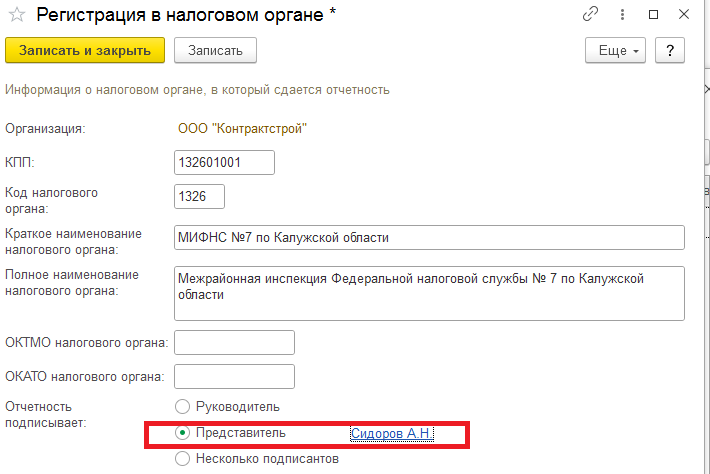Open ООО "Контрактстрой" organization link
Screen dimensions: 710x474
tap(242, 129)
